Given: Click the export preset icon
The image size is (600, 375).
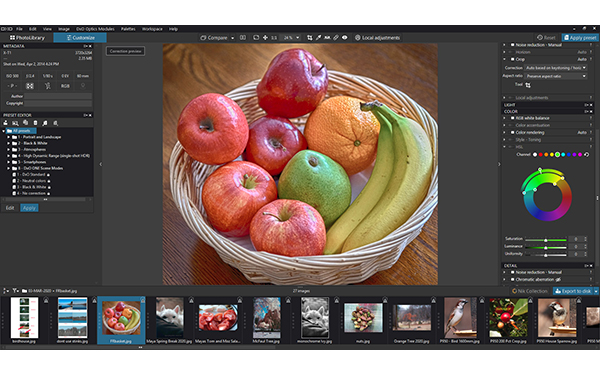Looking at the screenshot, I should coord(55,123).
